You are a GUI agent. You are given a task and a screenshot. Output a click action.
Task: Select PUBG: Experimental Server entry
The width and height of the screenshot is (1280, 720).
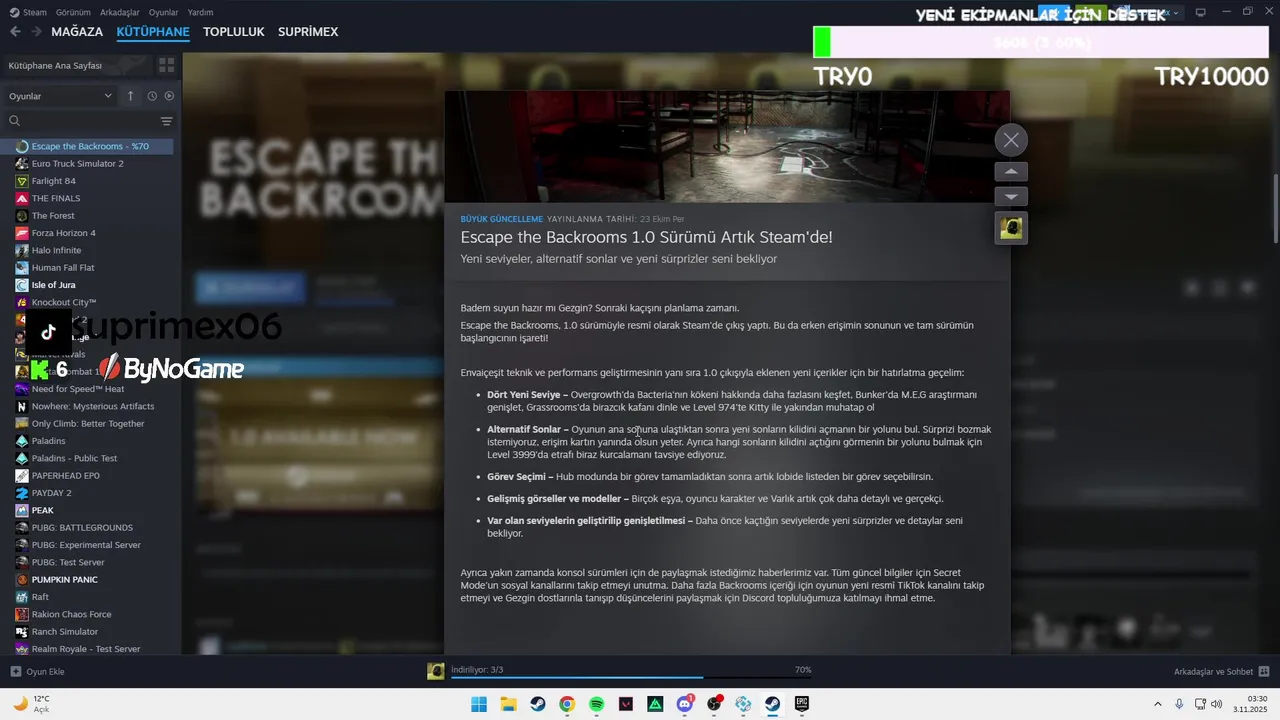(x=86, y=545)
